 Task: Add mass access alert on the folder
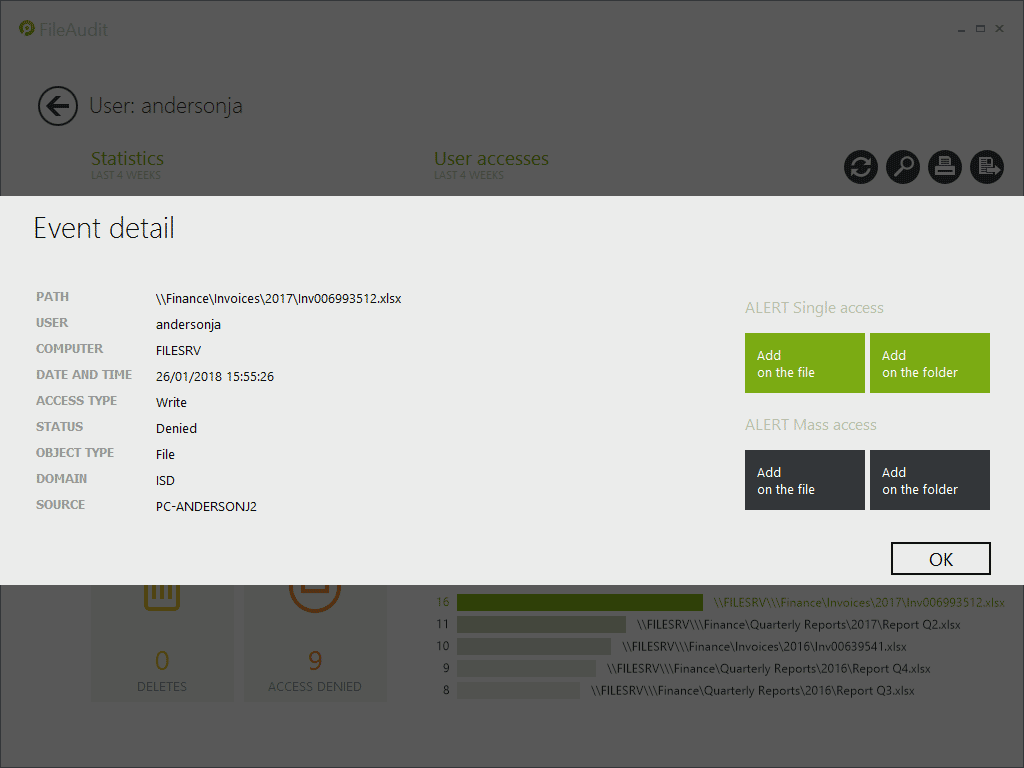tap(929, 480)
